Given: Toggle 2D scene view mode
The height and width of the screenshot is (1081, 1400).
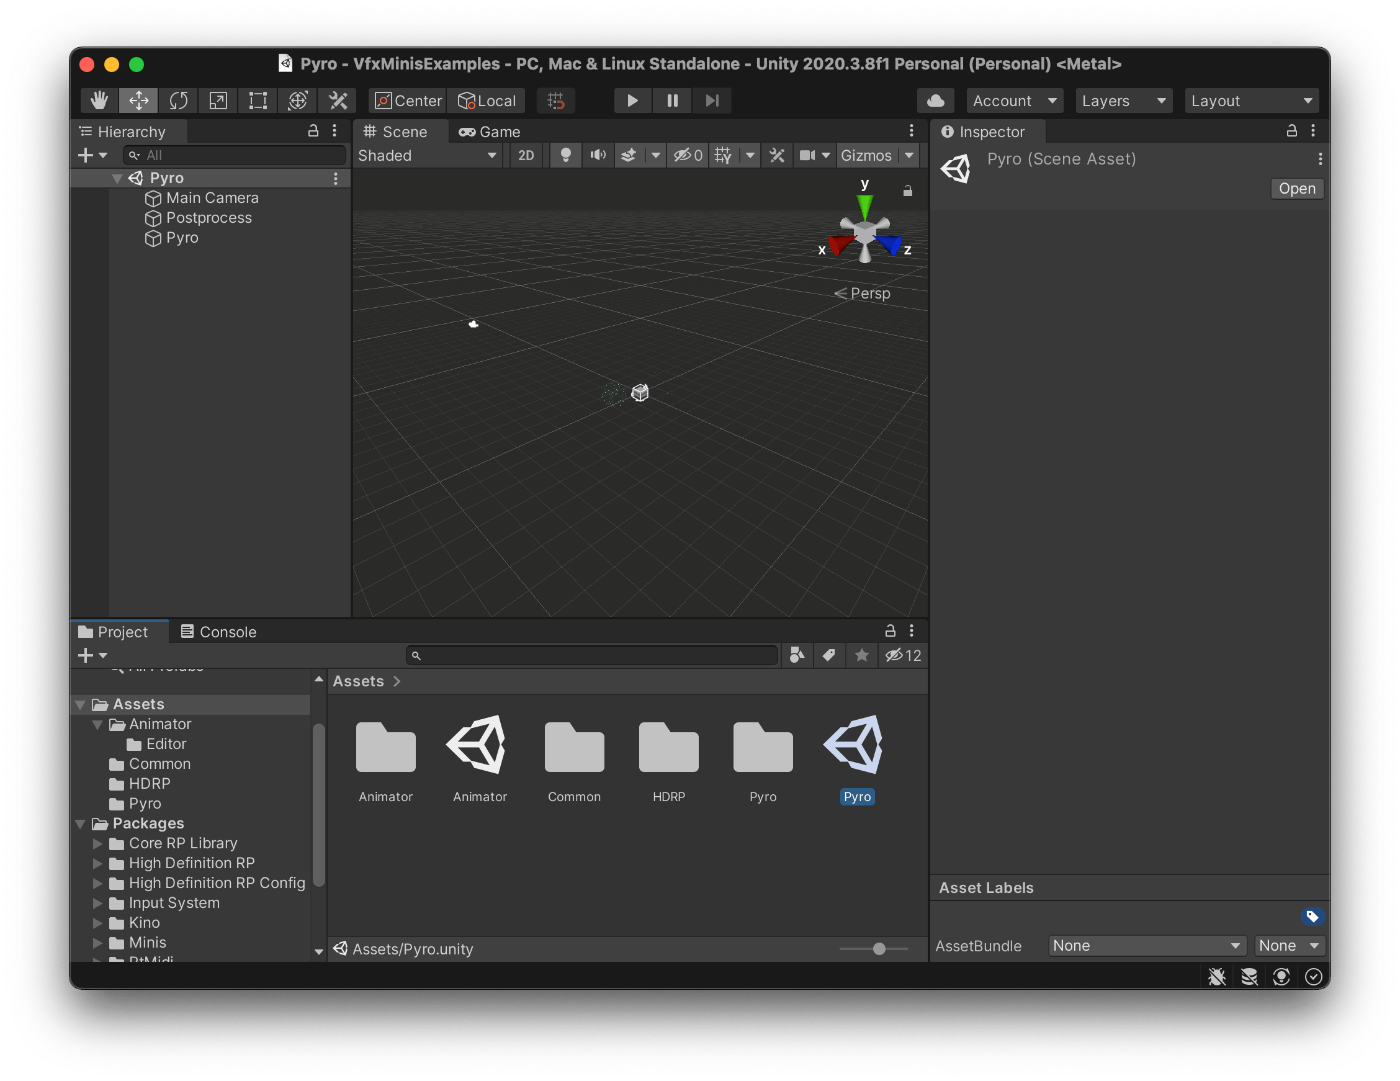Looking at the screenshot, I should [526, 155].
